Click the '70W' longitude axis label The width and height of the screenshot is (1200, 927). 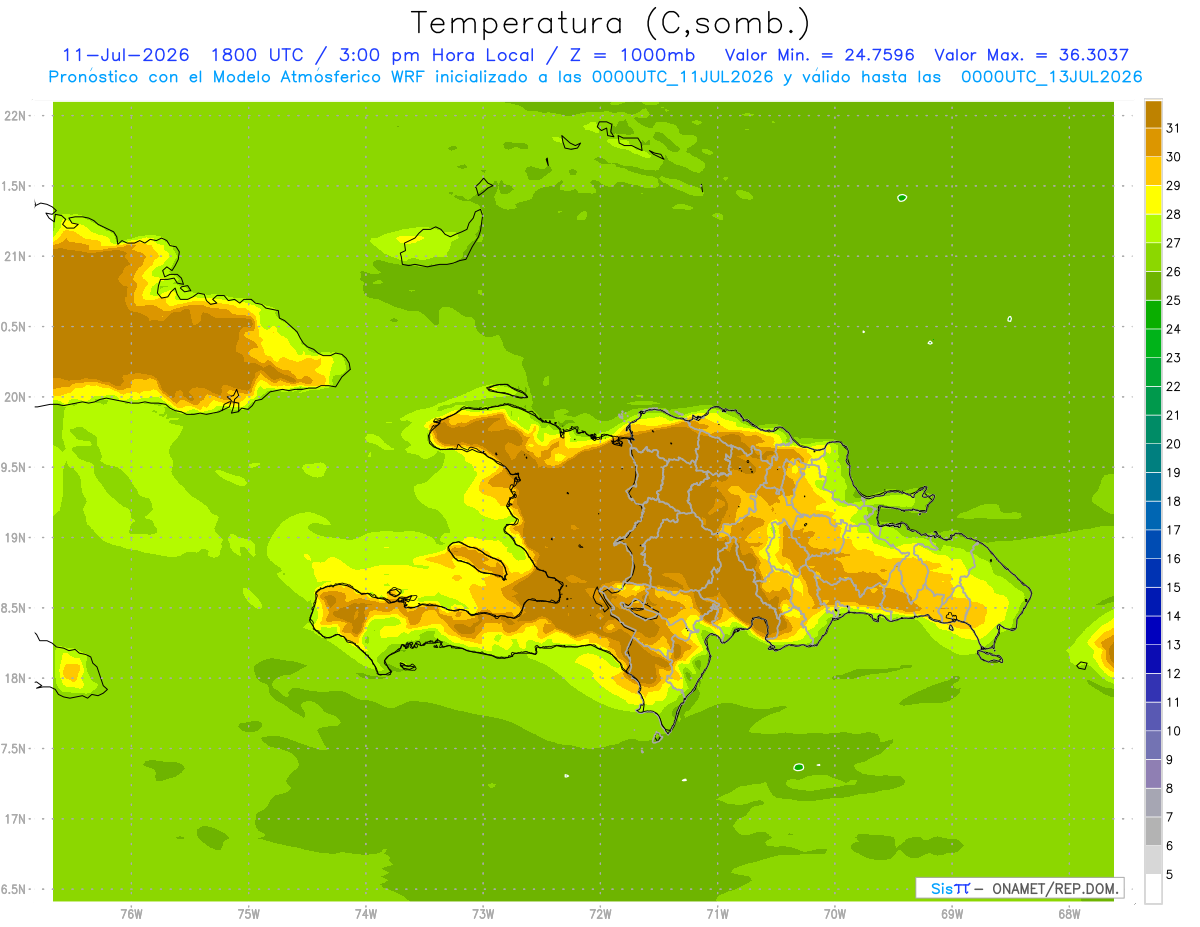point(835,914)
